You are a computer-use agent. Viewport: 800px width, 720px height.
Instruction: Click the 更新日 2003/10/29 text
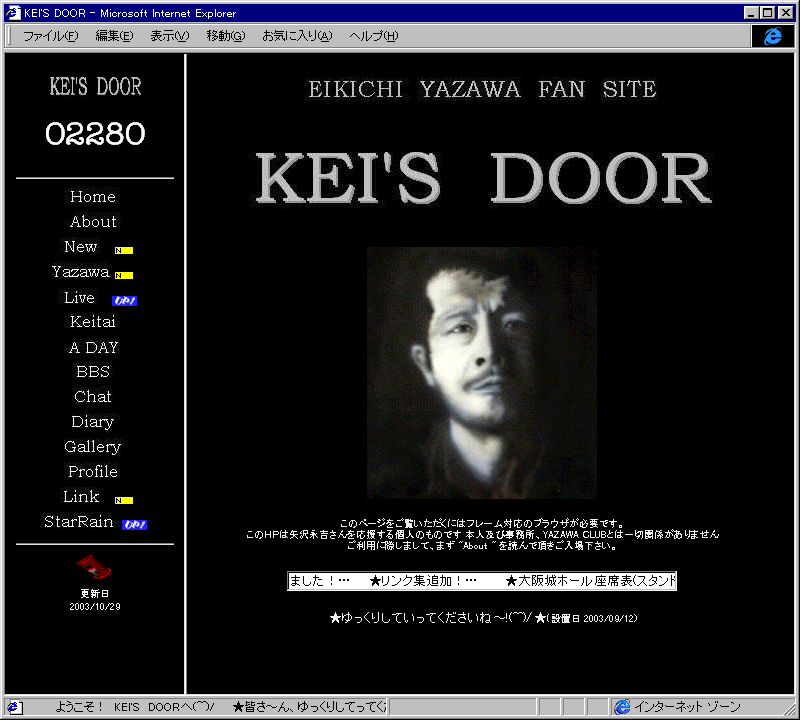pyautogui.click(x=95, y=600)
